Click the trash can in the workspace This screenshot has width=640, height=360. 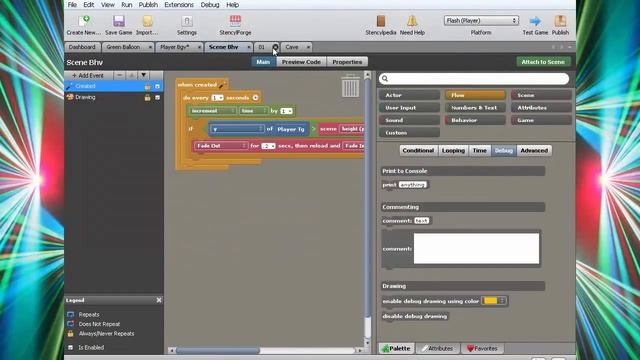[350, 86]
